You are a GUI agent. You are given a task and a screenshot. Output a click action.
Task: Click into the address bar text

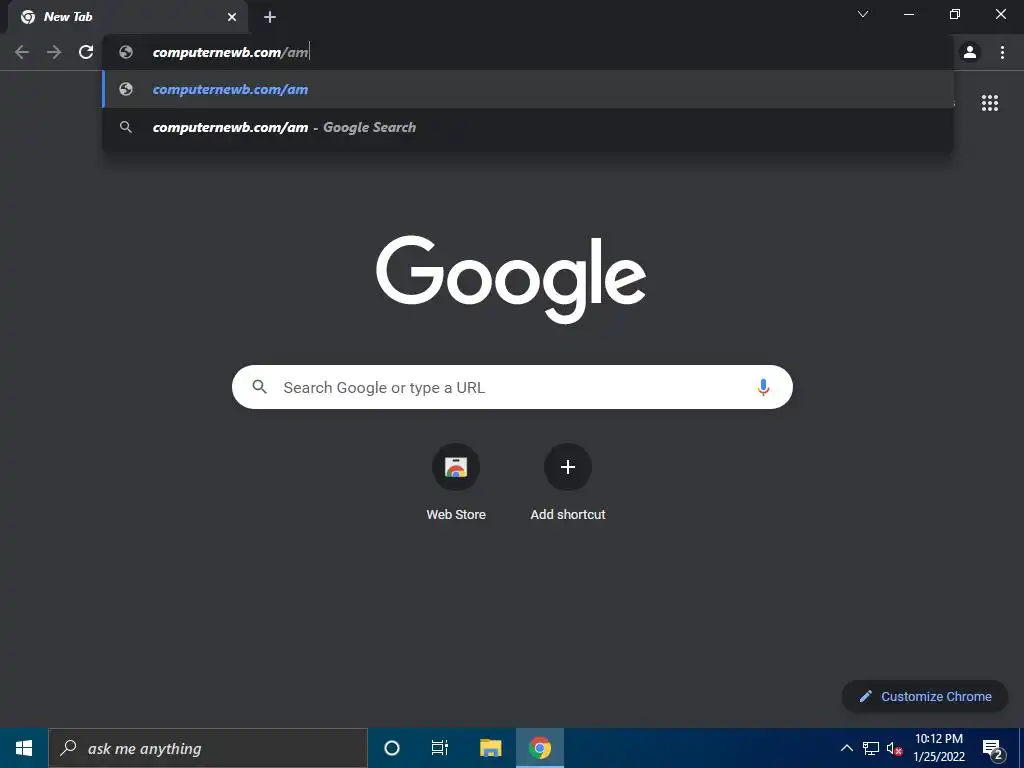pos(231,52)
